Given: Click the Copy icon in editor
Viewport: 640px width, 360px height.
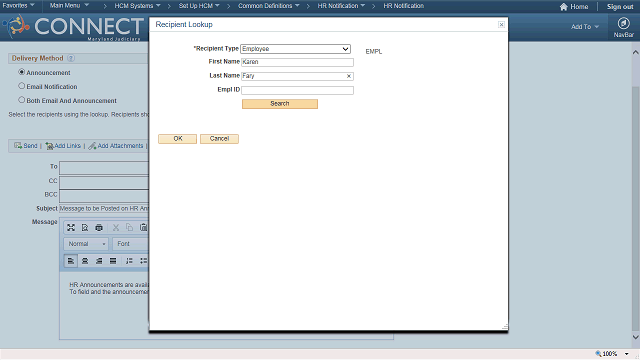Looking at the screenshot, I should 129,228.
